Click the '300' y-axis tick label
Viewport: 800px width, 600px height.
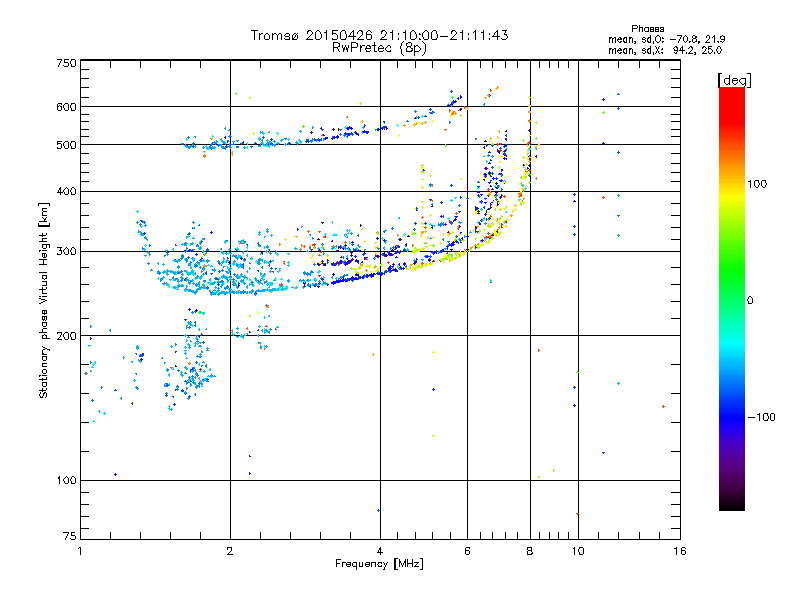tap(66, 252)
